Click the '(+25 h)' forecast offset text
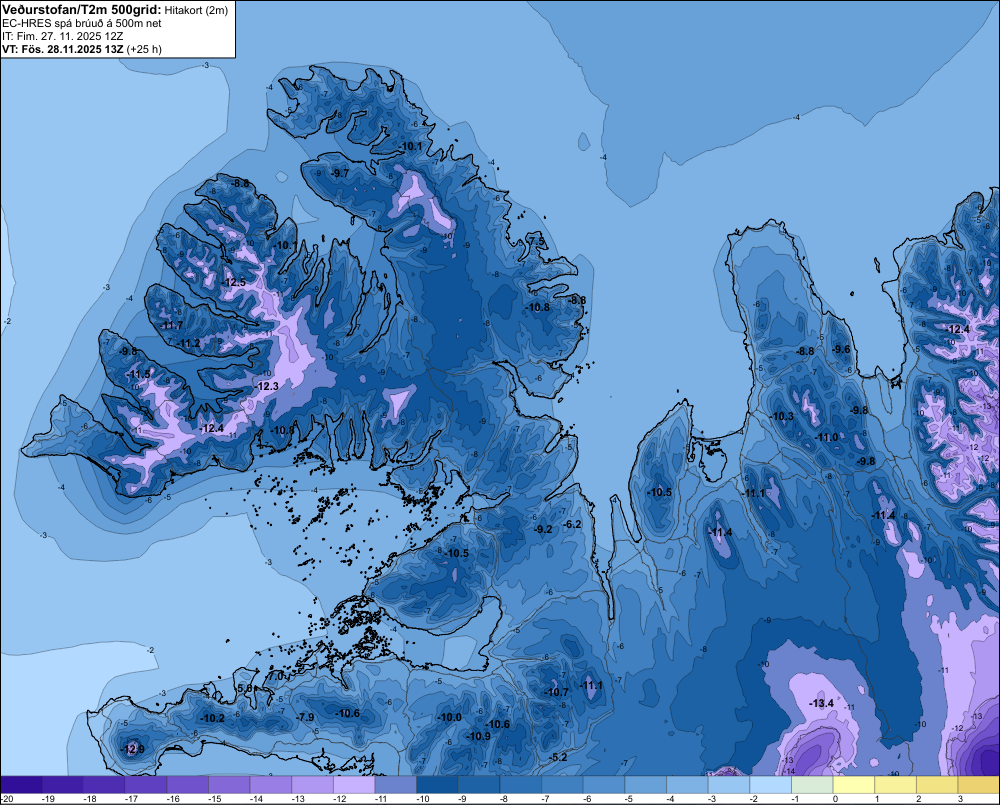The height and width of the screenshot is (805, 1000). pos(144,49)
